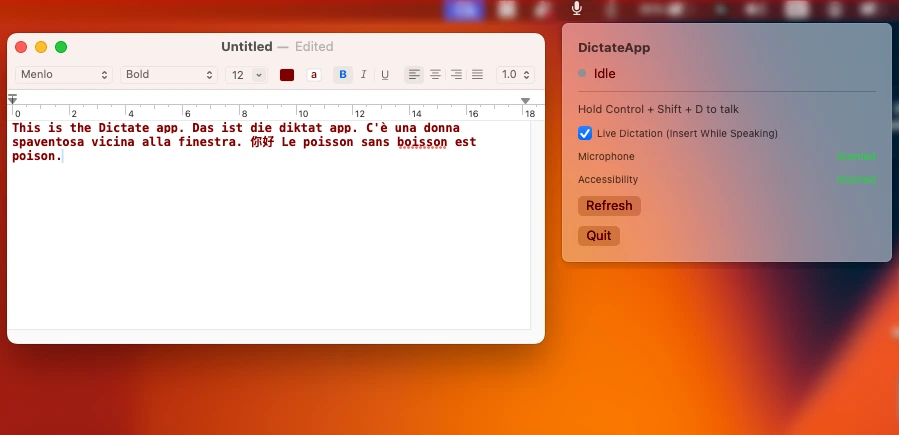Click the word 'finestra.' in the document
The width and height of the screenshot is (899, 435).
(x=210, y=142)
